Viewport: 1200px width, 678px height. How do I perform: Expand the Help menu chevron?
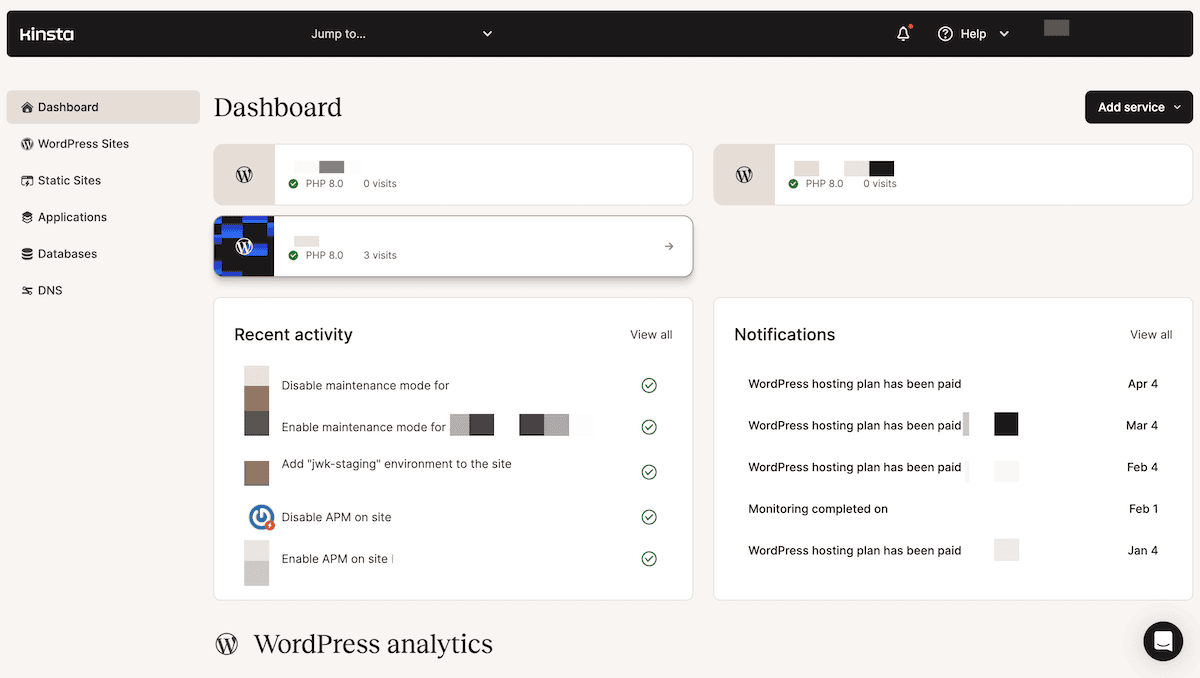(1004, 33)
